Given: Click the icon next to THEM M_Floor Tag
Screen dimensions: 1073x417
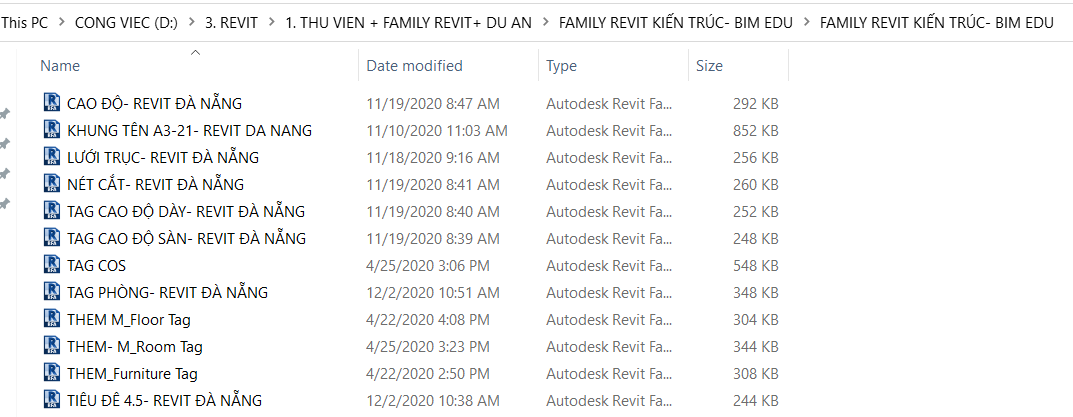Looking at the screenshot, I should pyautogui.click(x=52, y=319).
